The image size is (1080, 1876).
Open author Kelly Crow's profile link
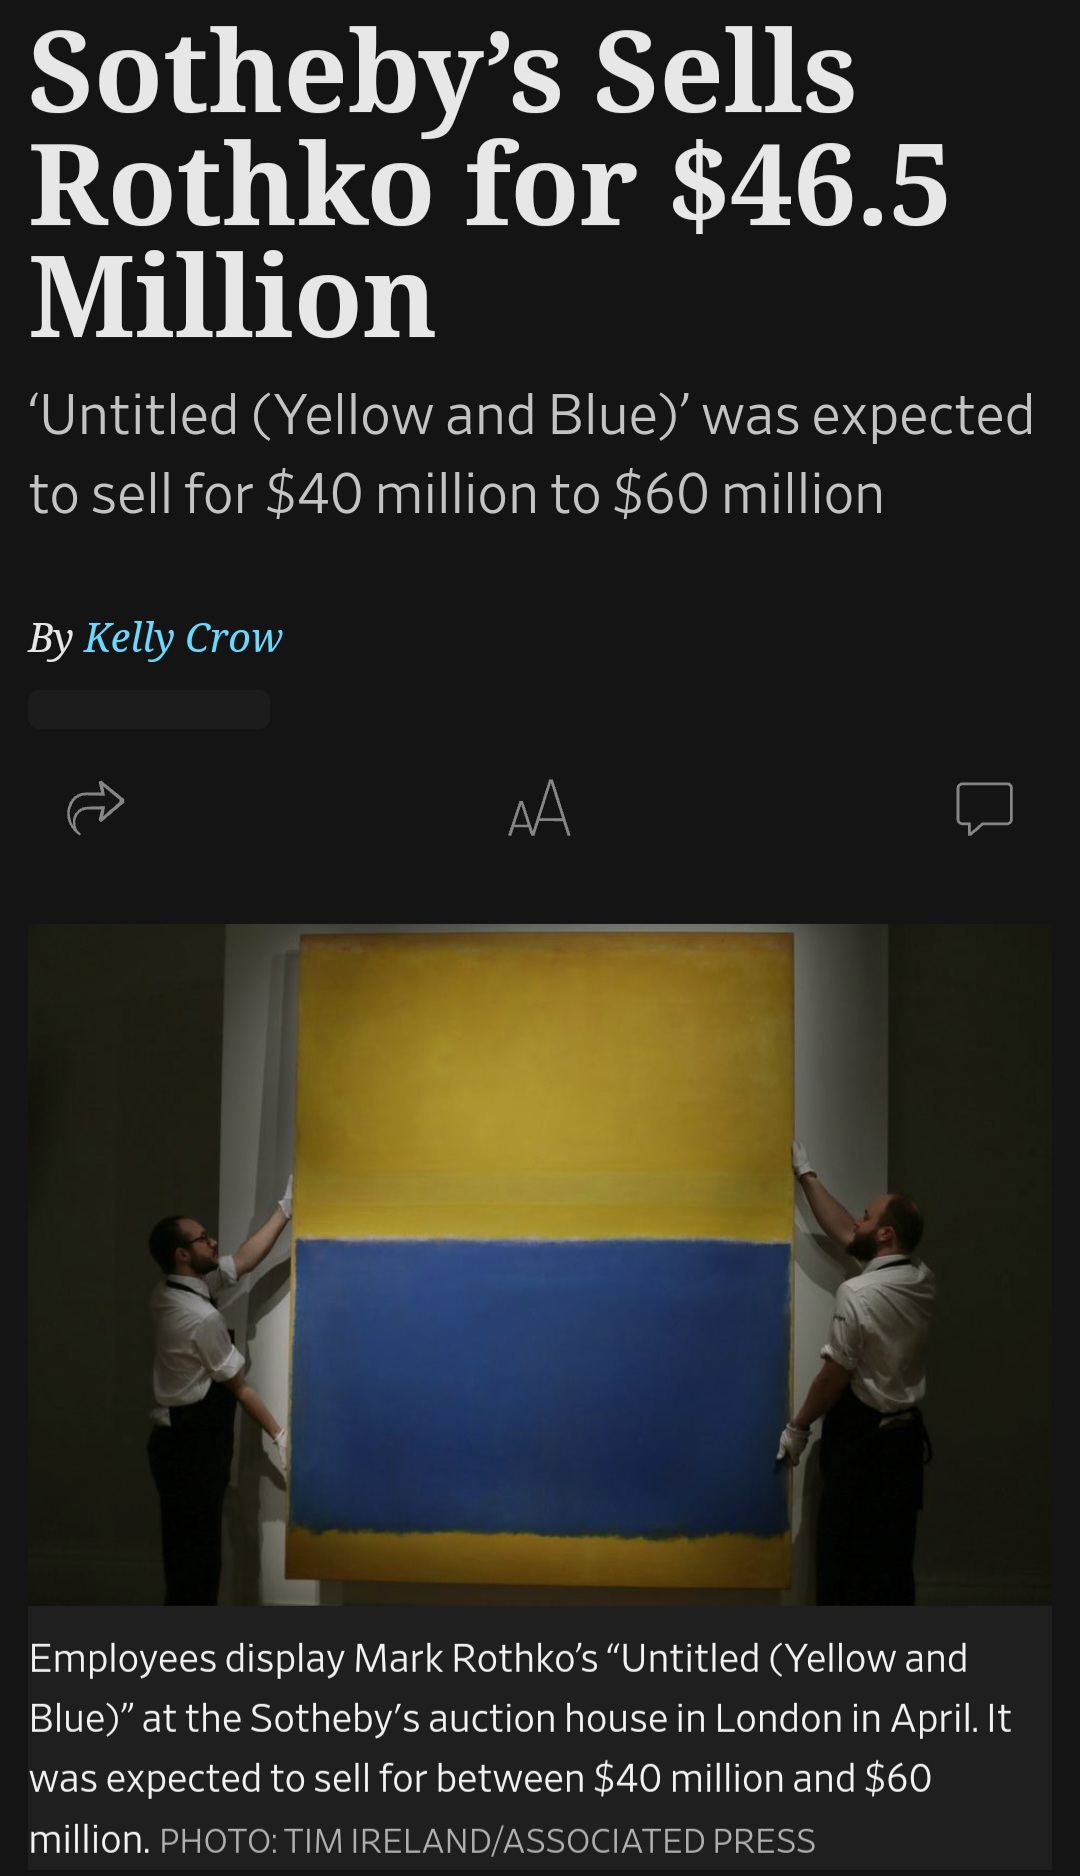coord(183,638)
